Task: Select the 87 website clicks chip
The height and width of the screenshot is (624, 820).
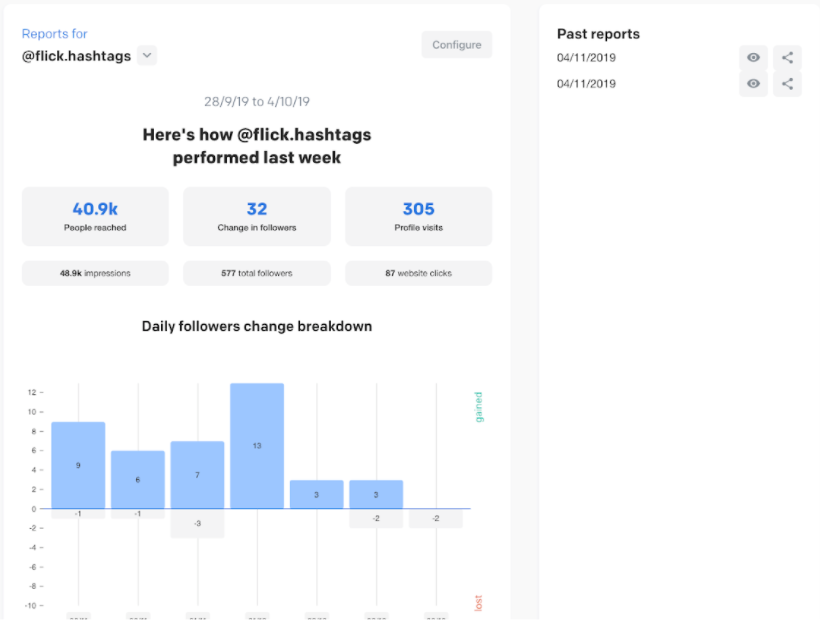Action: (418, 272)
